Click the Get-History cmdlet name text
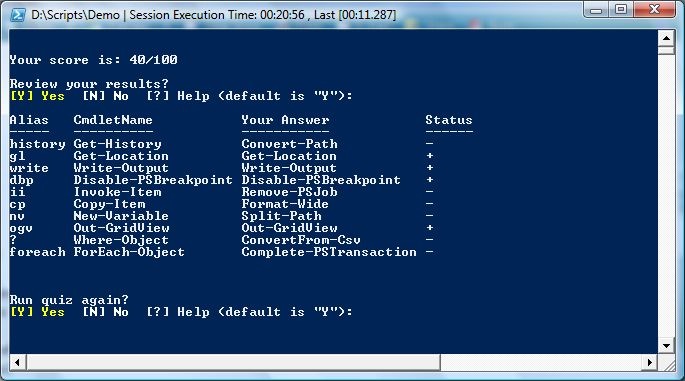Screen dimensions: 685x381 118,144
